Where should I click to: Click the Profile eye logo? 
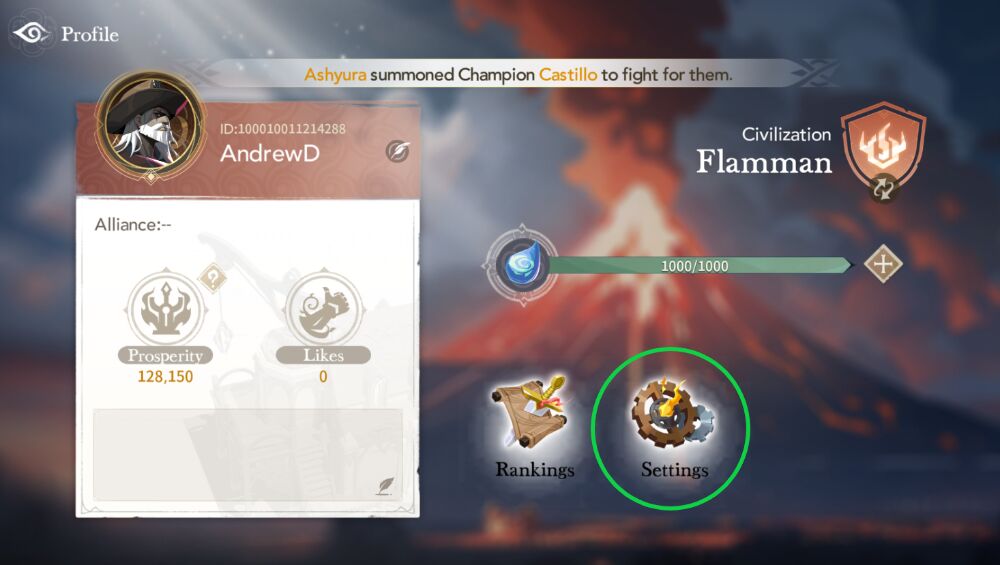point(30,33)
